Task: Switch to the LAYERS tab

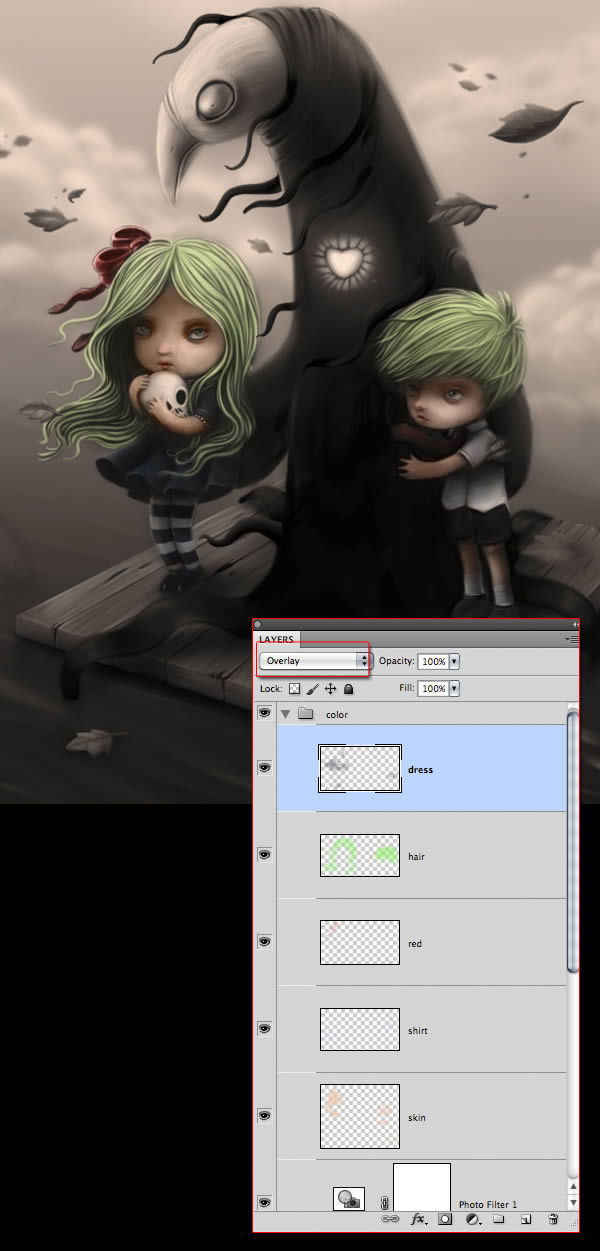Action: 277,638
